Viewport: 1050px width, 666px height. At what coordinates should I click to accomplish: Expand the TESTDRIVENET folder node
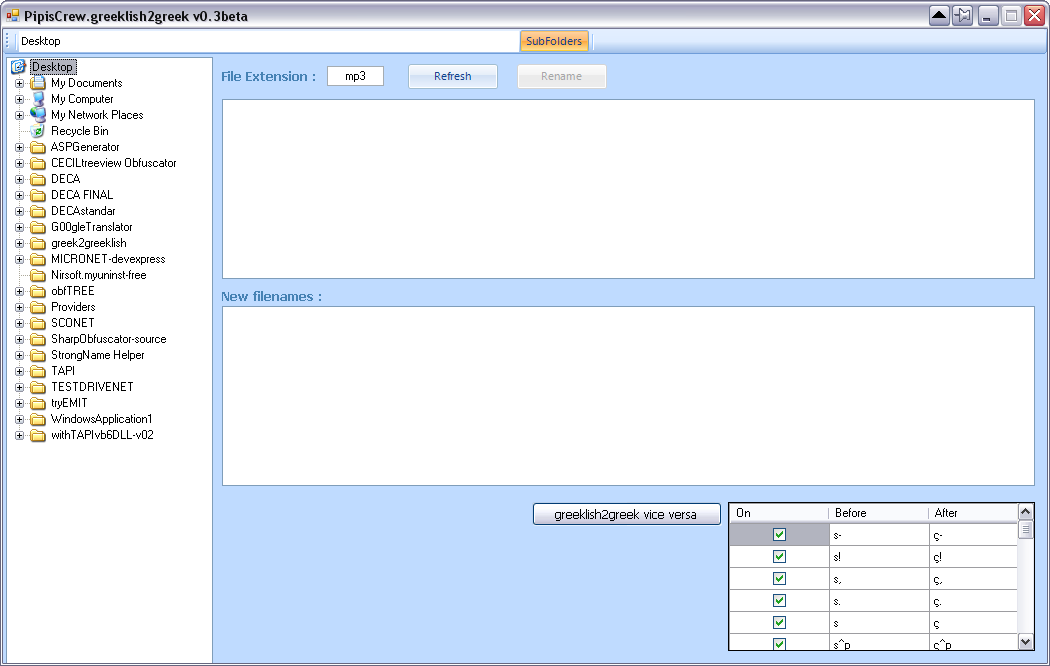pos(19,388)
